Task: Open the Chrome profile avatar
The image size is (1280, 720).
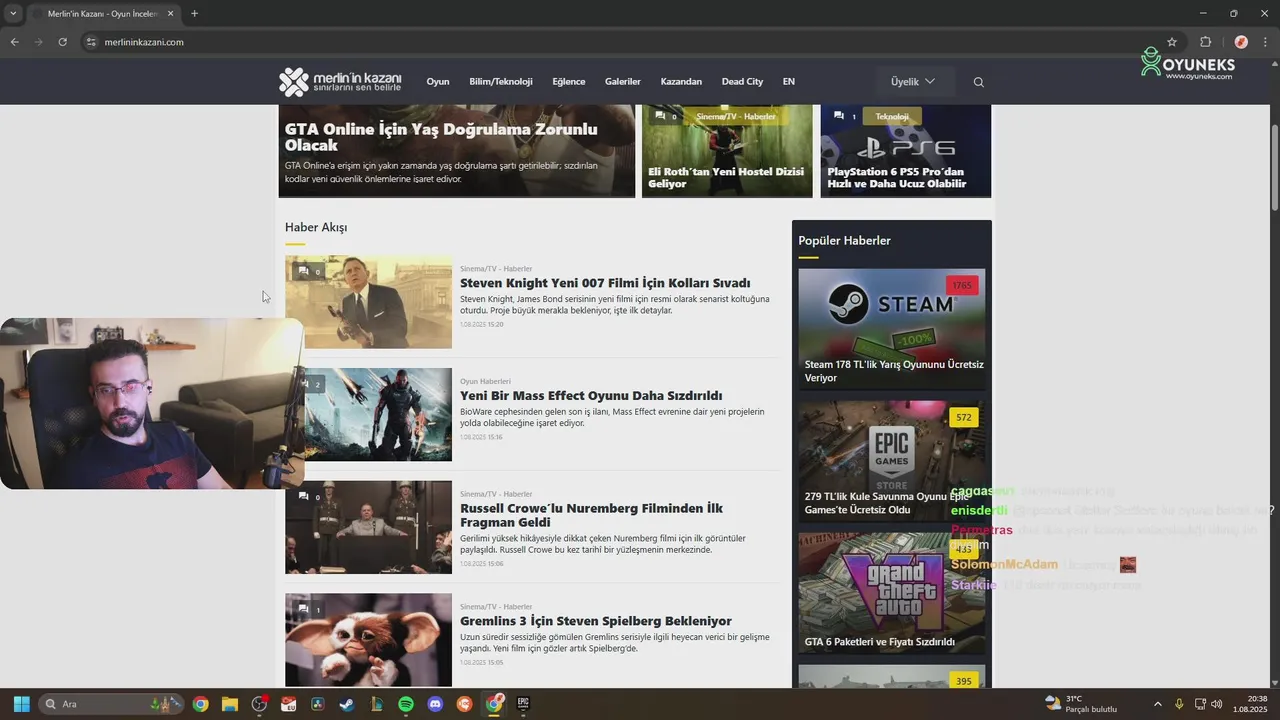Action: (1241, 42)
